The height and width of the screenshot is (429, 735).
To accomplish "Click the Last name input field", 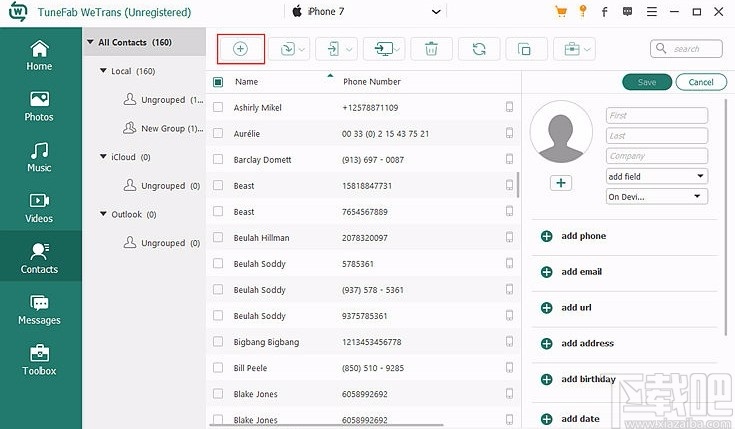I will (x=657, y=135).
